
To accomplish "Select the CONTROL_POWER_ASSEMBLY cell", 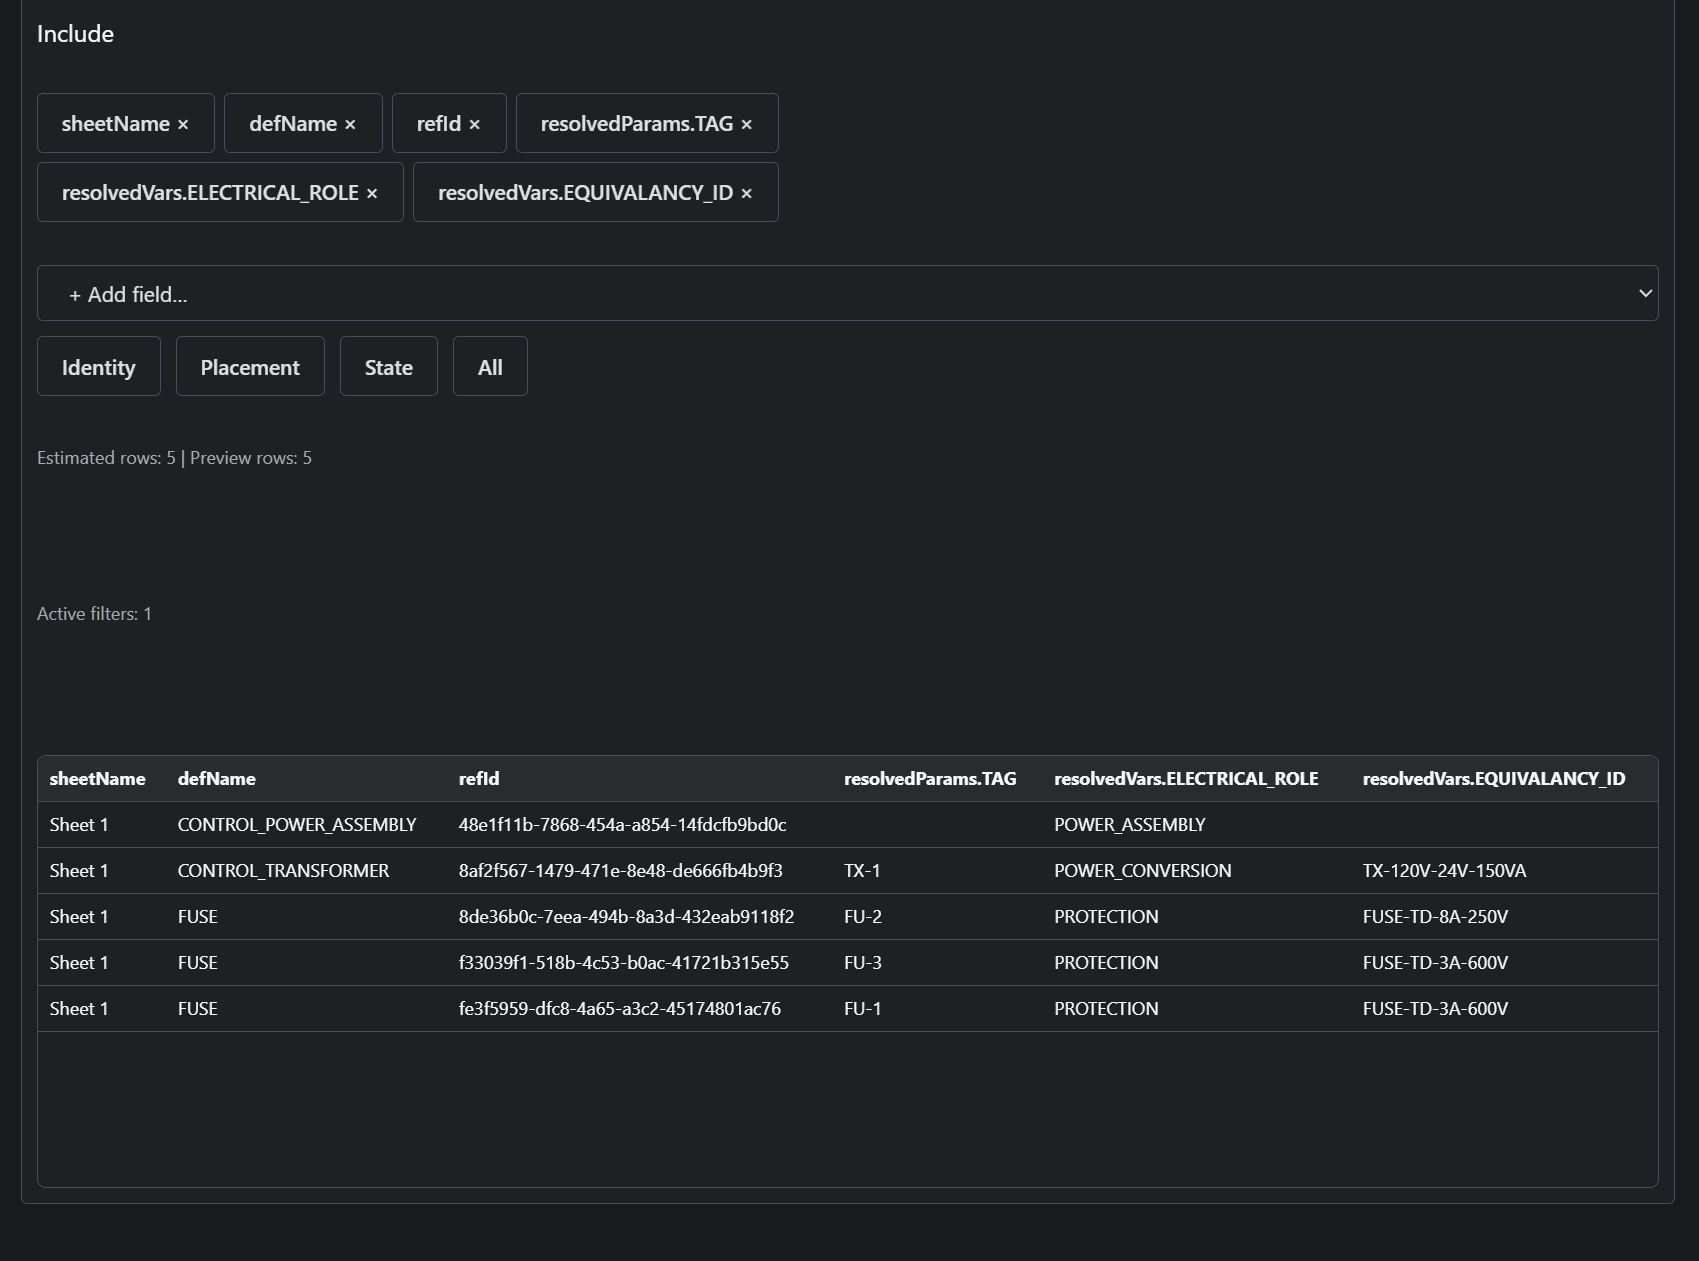I will tap(297, 825).
